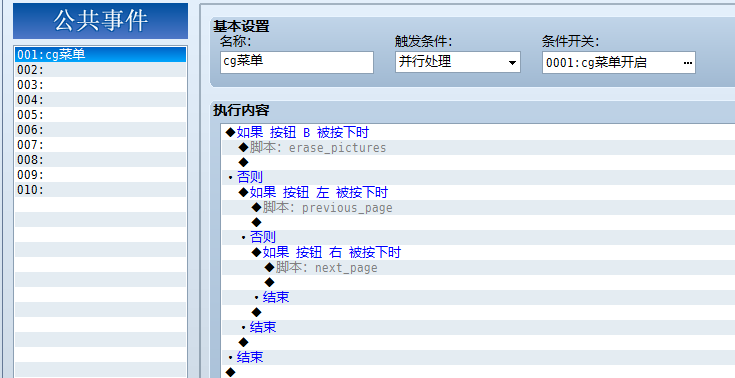Select script line next_page
Screen dimensions: 735x378
(478, 267)
